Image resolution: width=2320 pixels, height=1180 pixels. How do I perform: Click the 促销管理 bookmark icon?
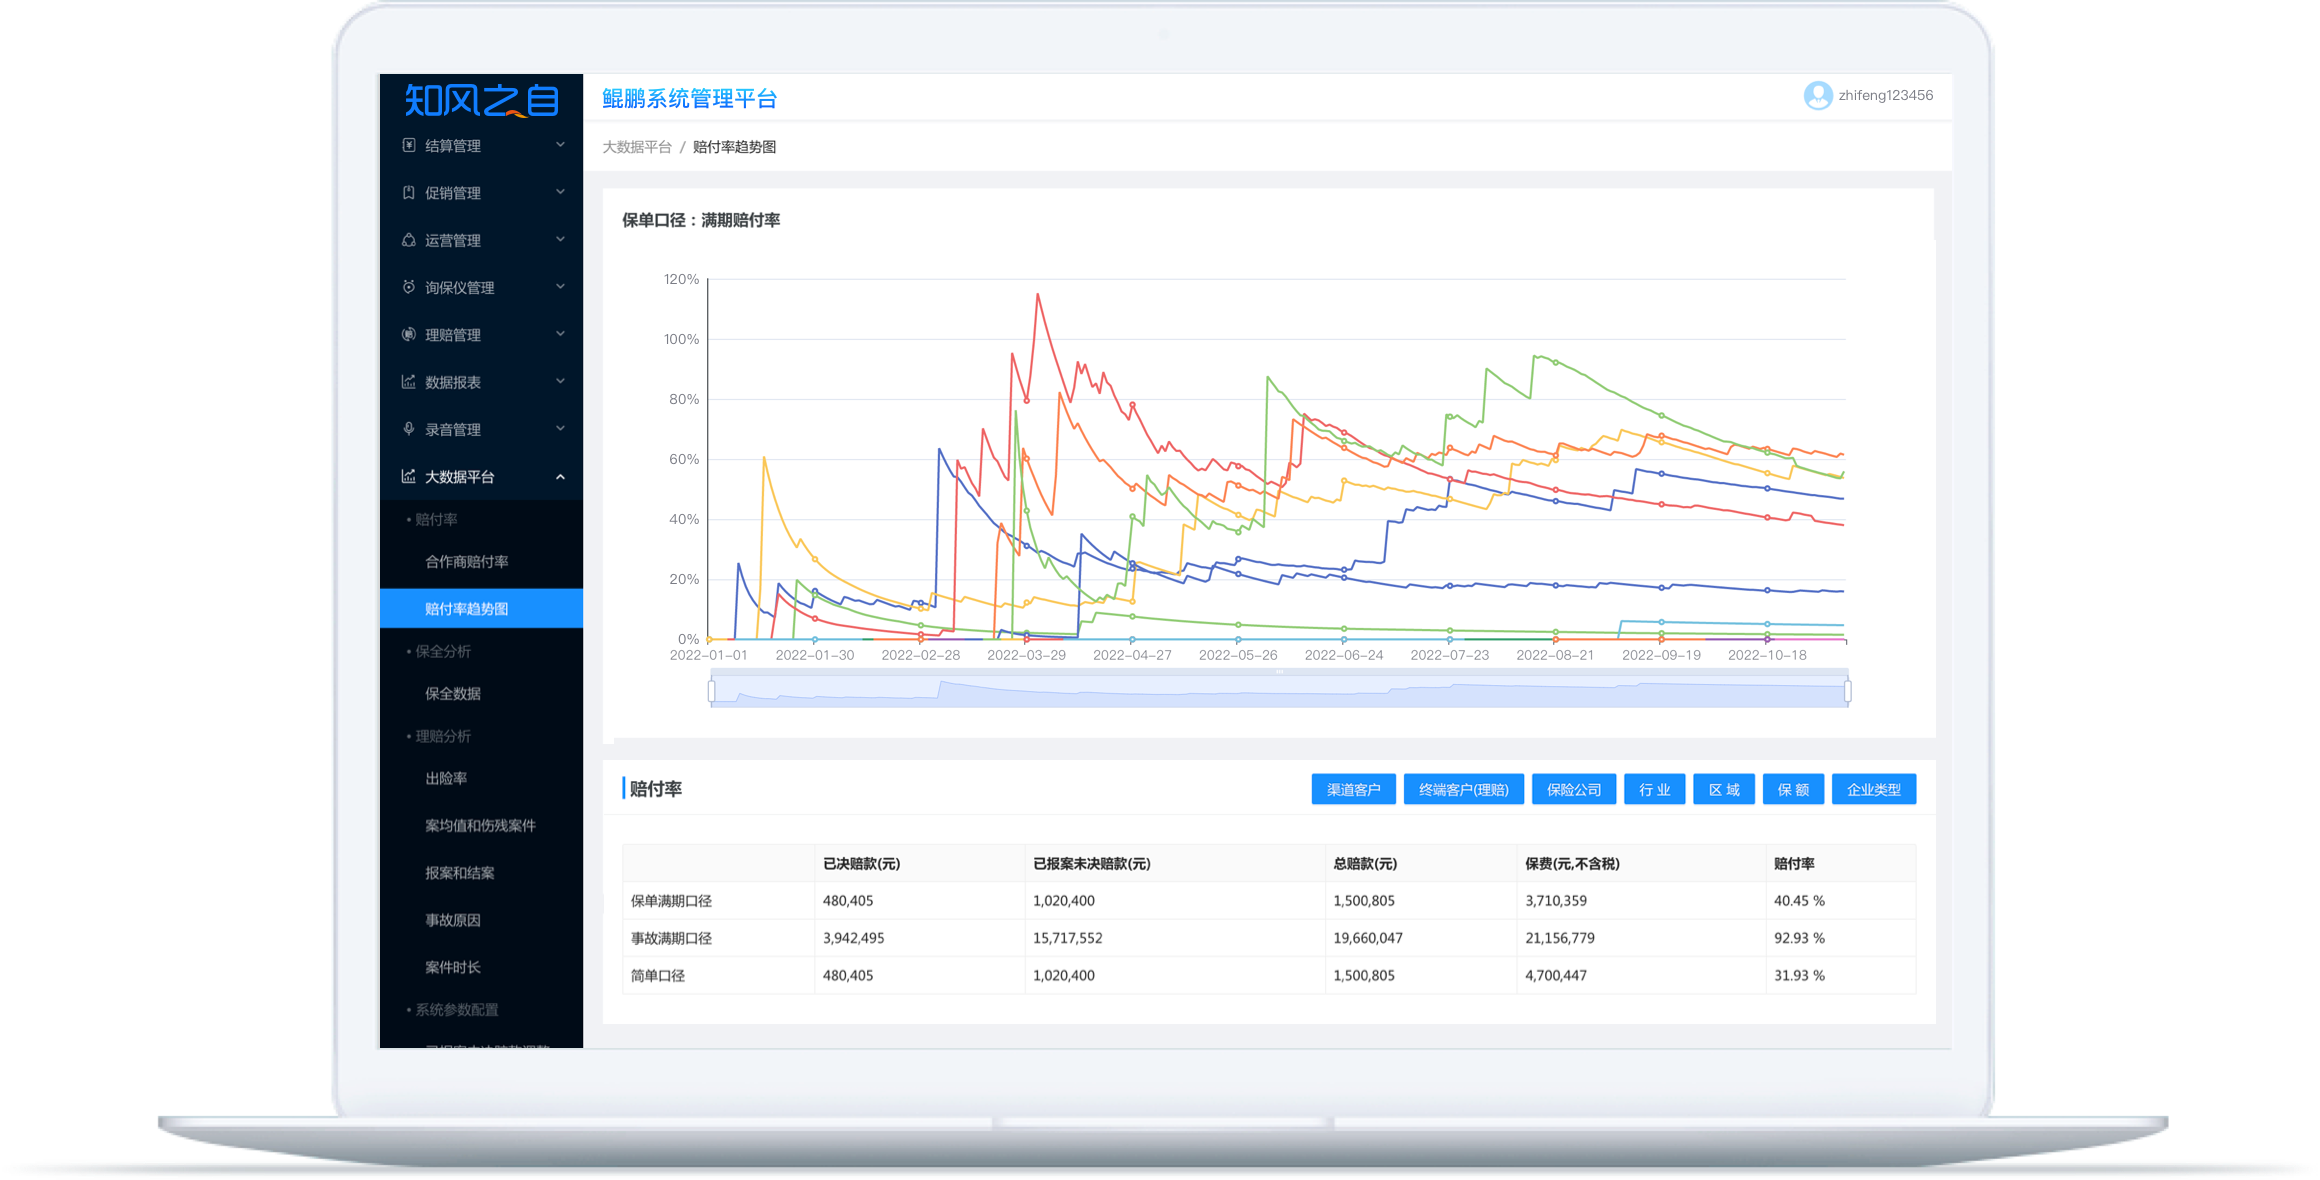(x=408, y=192)
